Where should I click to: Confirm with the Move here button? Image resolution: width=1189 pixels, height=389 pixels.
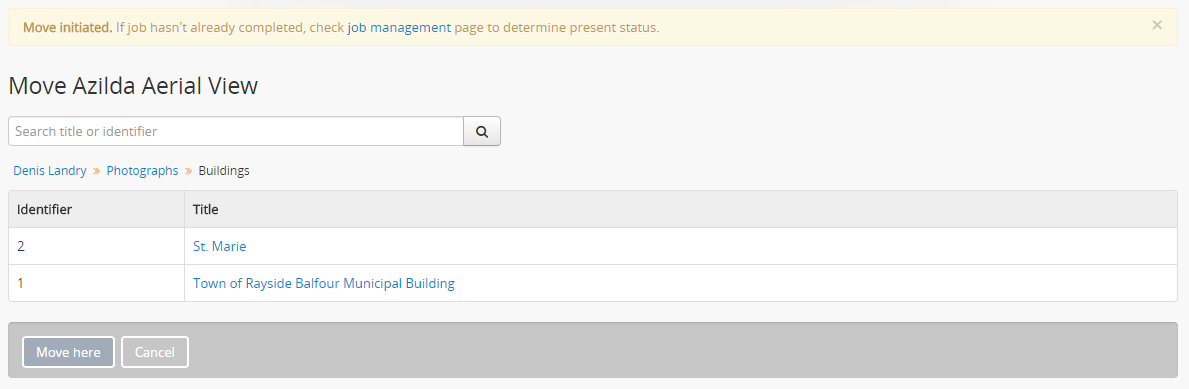tap(68, 352)
